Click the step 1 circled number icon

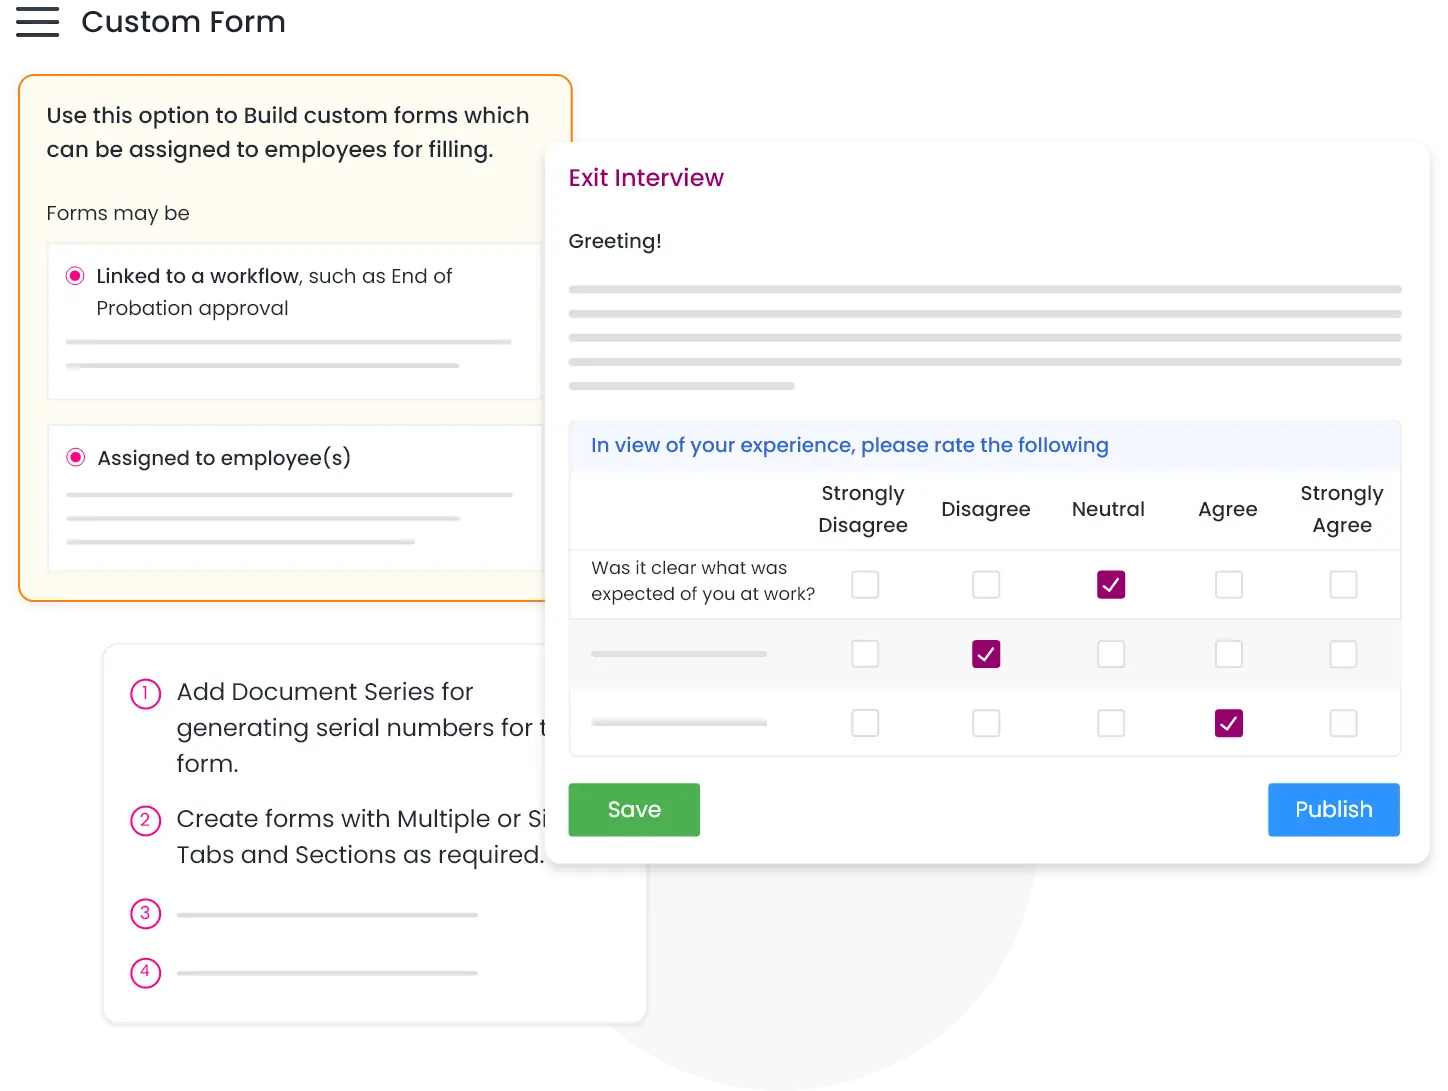click(146, 694)
